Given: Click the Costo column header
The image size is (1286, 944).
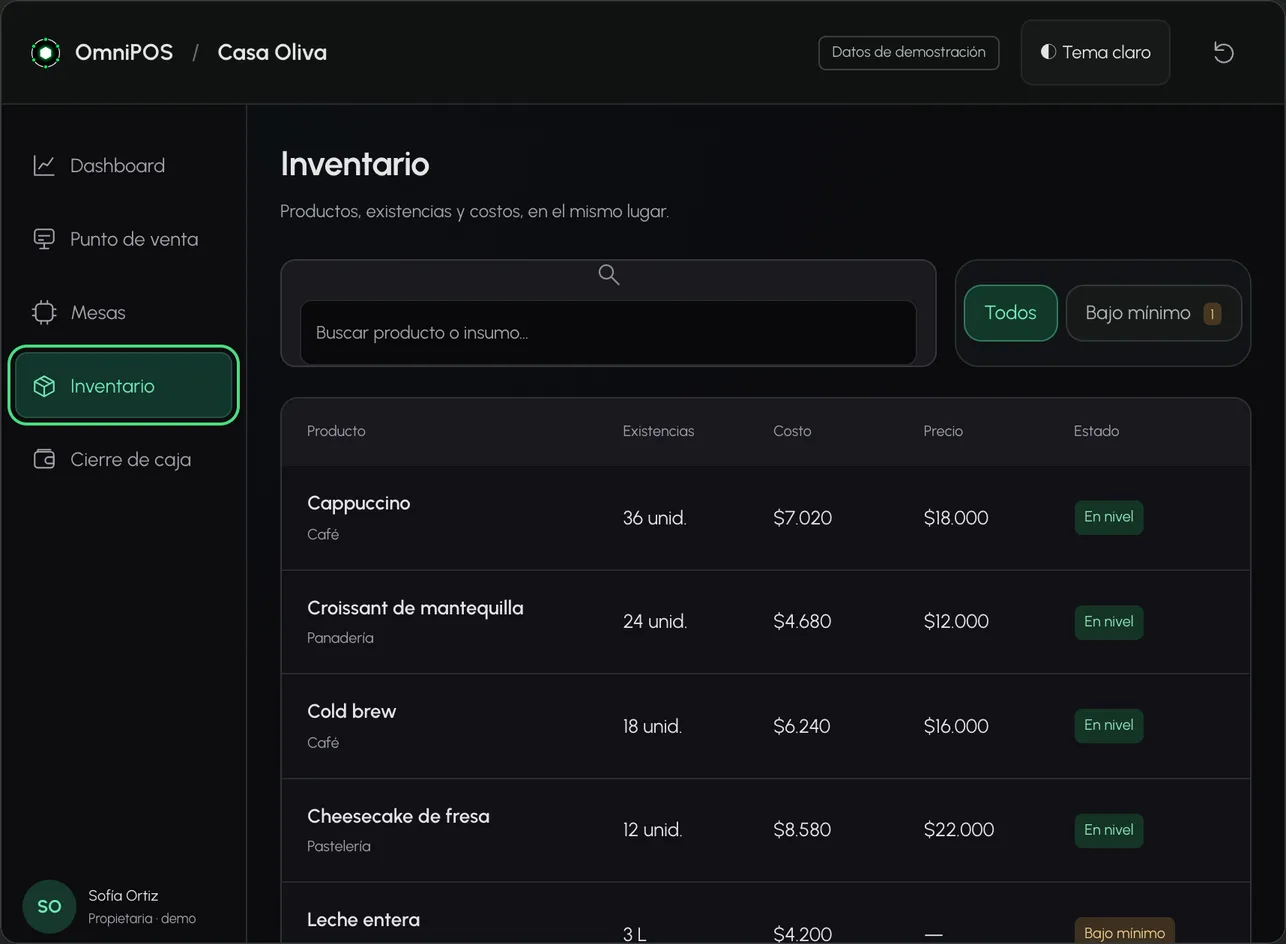Looking at the screenshot, I should pos(792,431).
